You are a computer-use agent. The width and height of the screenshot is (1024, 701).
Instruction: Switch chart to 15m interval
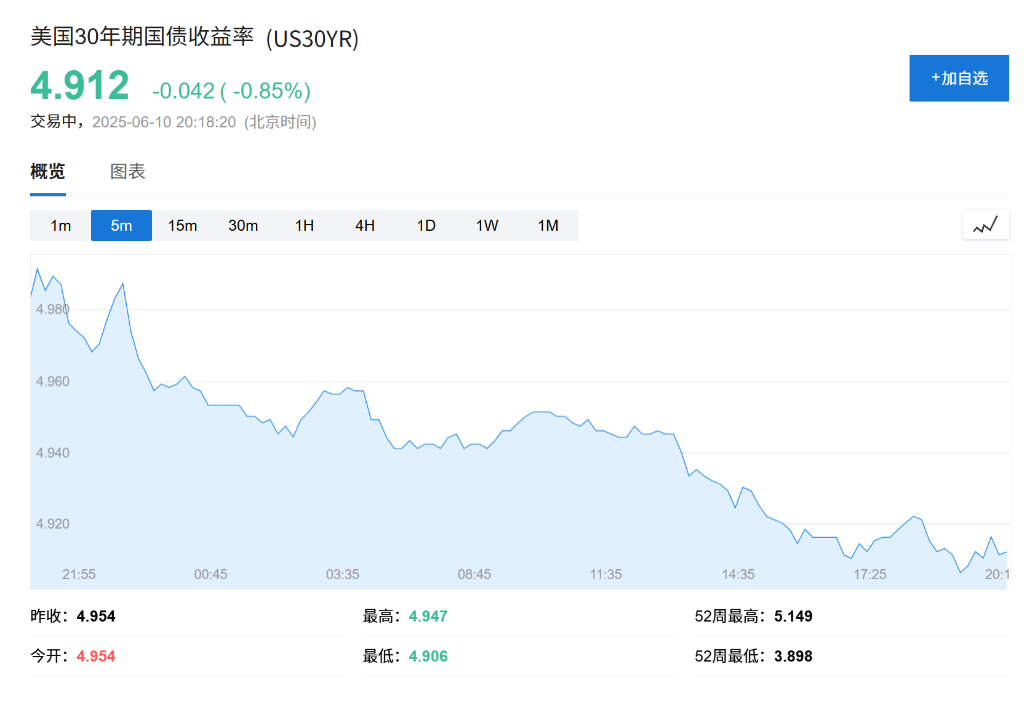coord(182,226)
